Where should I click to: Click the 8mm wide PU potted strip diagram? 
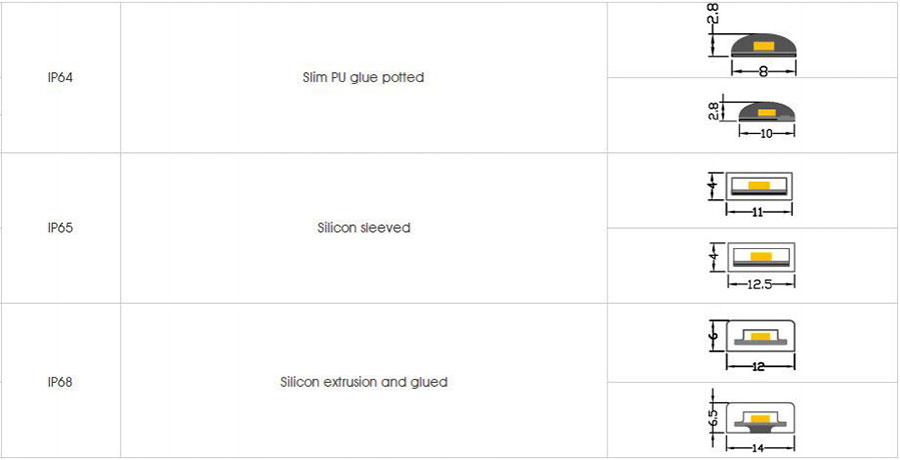coord(763,47)
